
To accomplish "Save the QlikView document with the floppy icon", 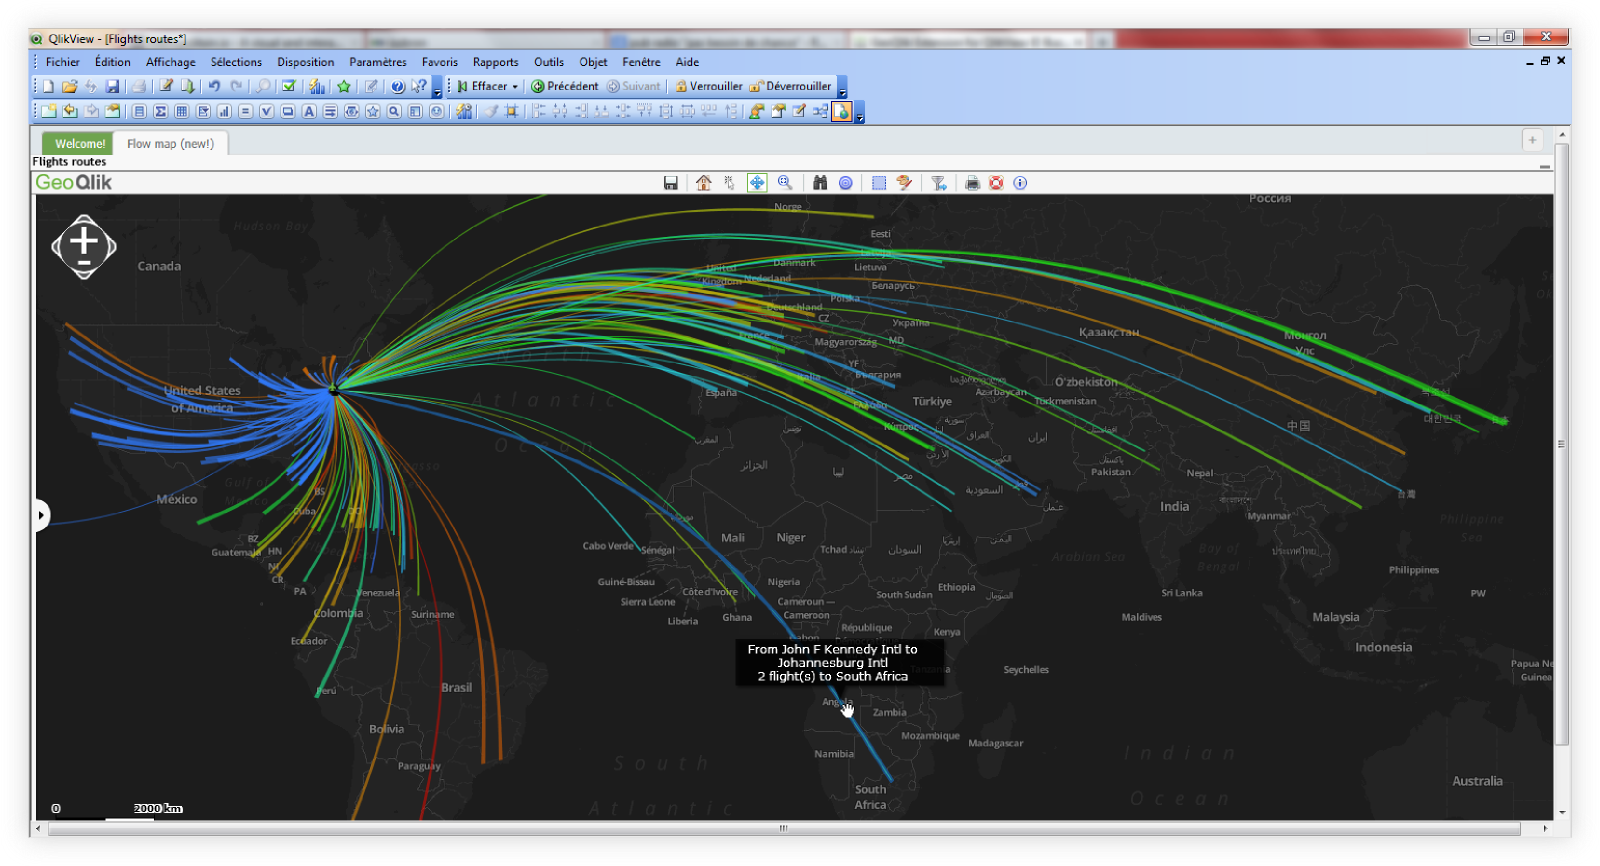I will point(112,86).
